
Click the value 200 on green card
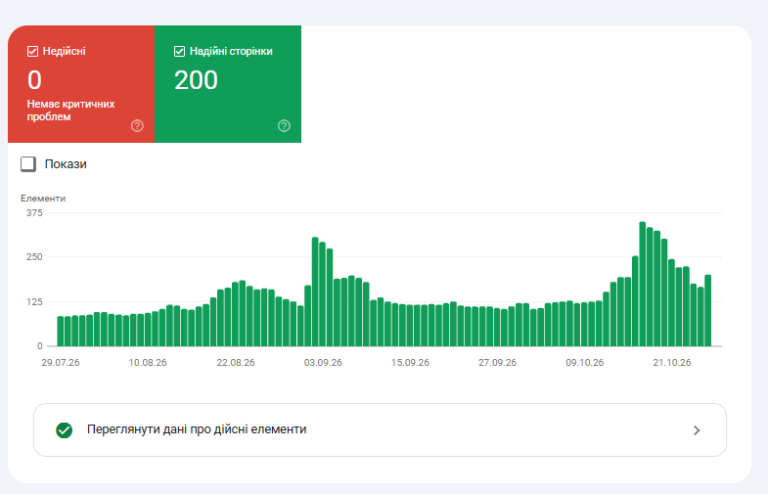click(196, 80)
